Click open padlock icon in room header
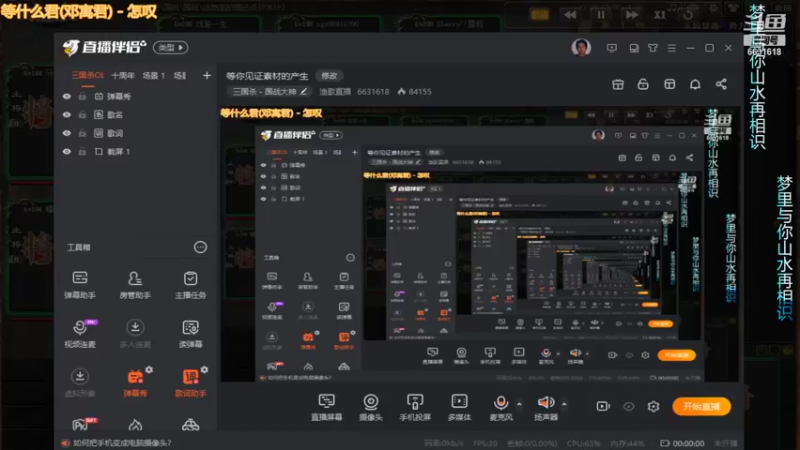The height and width of the screenshot is (450, 800). coord(643,84)
